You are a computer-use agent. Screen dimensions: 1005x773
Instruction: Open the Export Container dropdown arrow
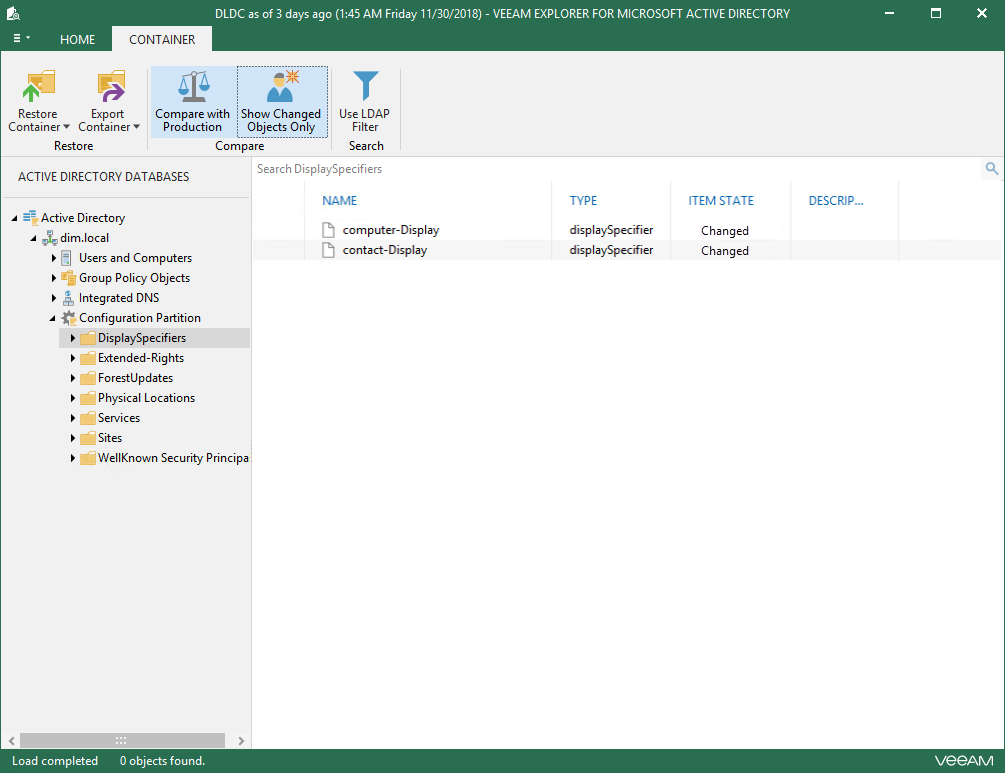click(137, 127)
